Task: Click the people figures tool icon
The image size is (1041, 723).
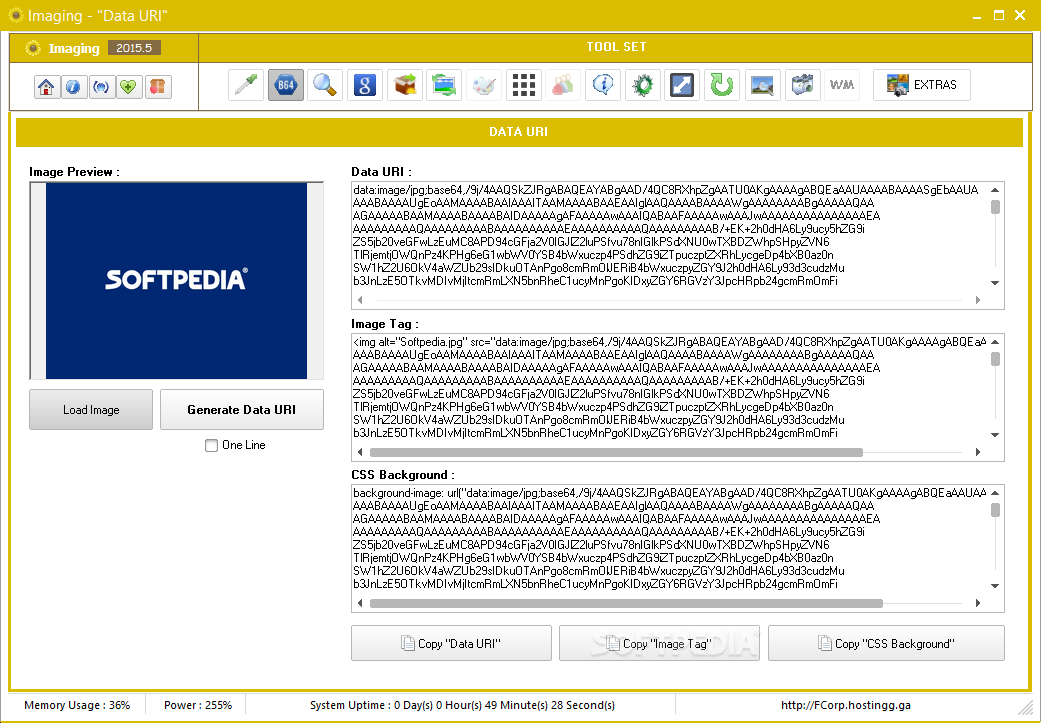Action: (563, 85)
